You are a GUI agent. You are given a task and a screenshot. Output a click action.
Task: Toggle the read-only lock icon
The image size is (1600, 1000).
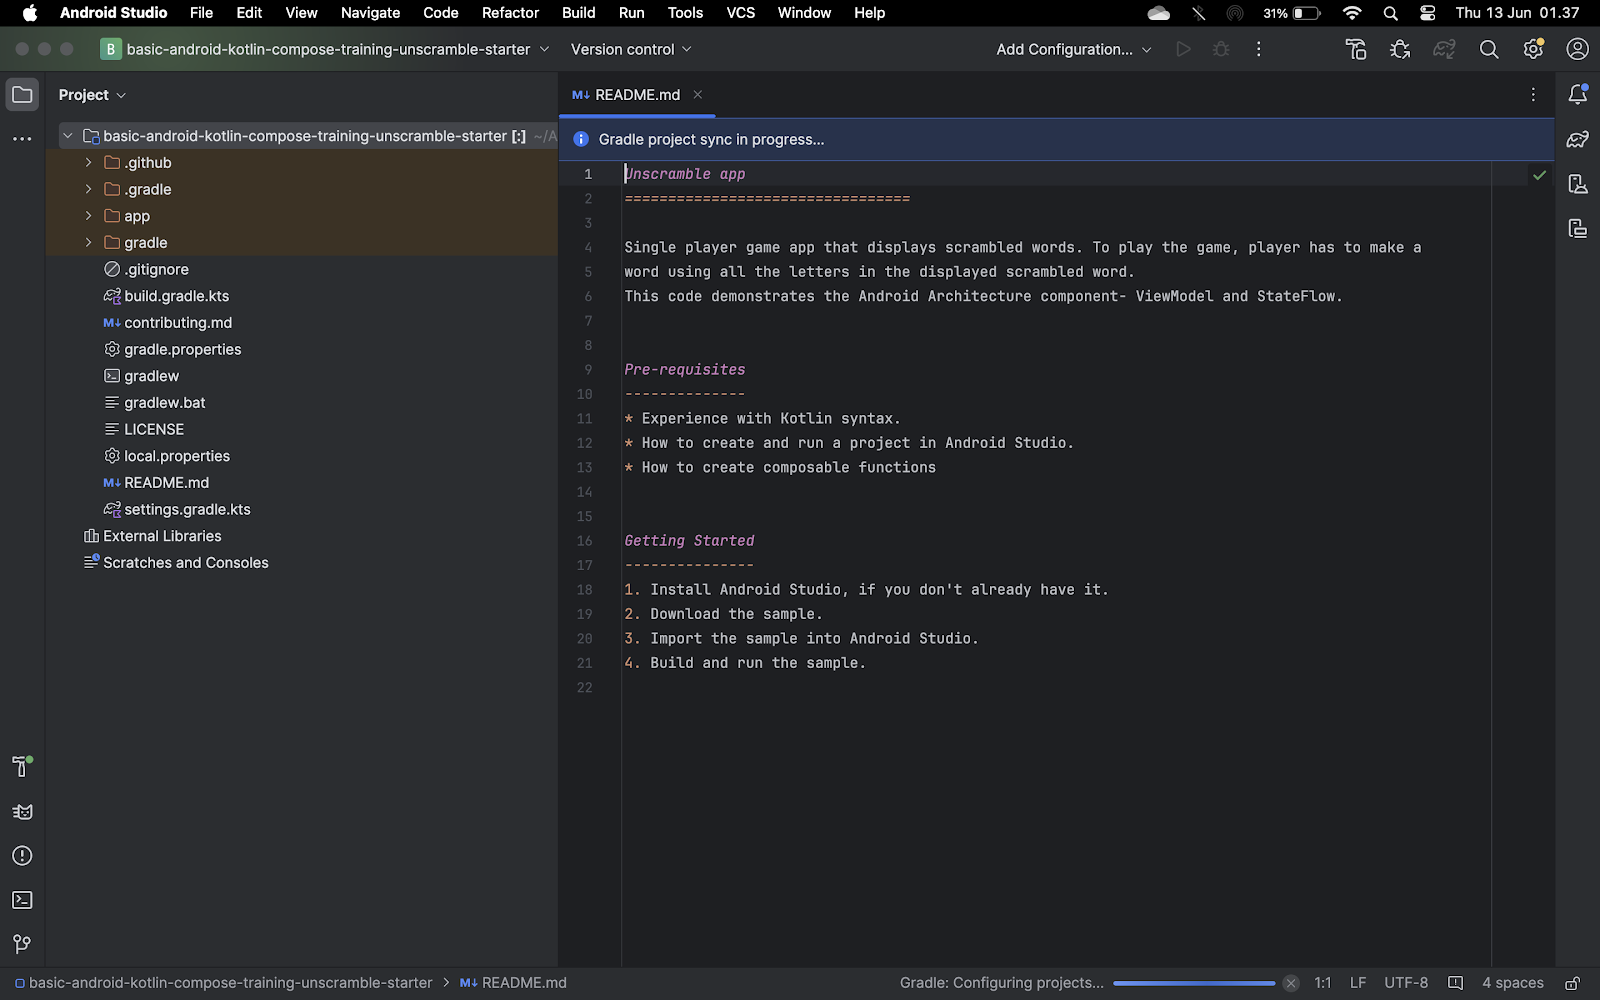point(1573,983)
